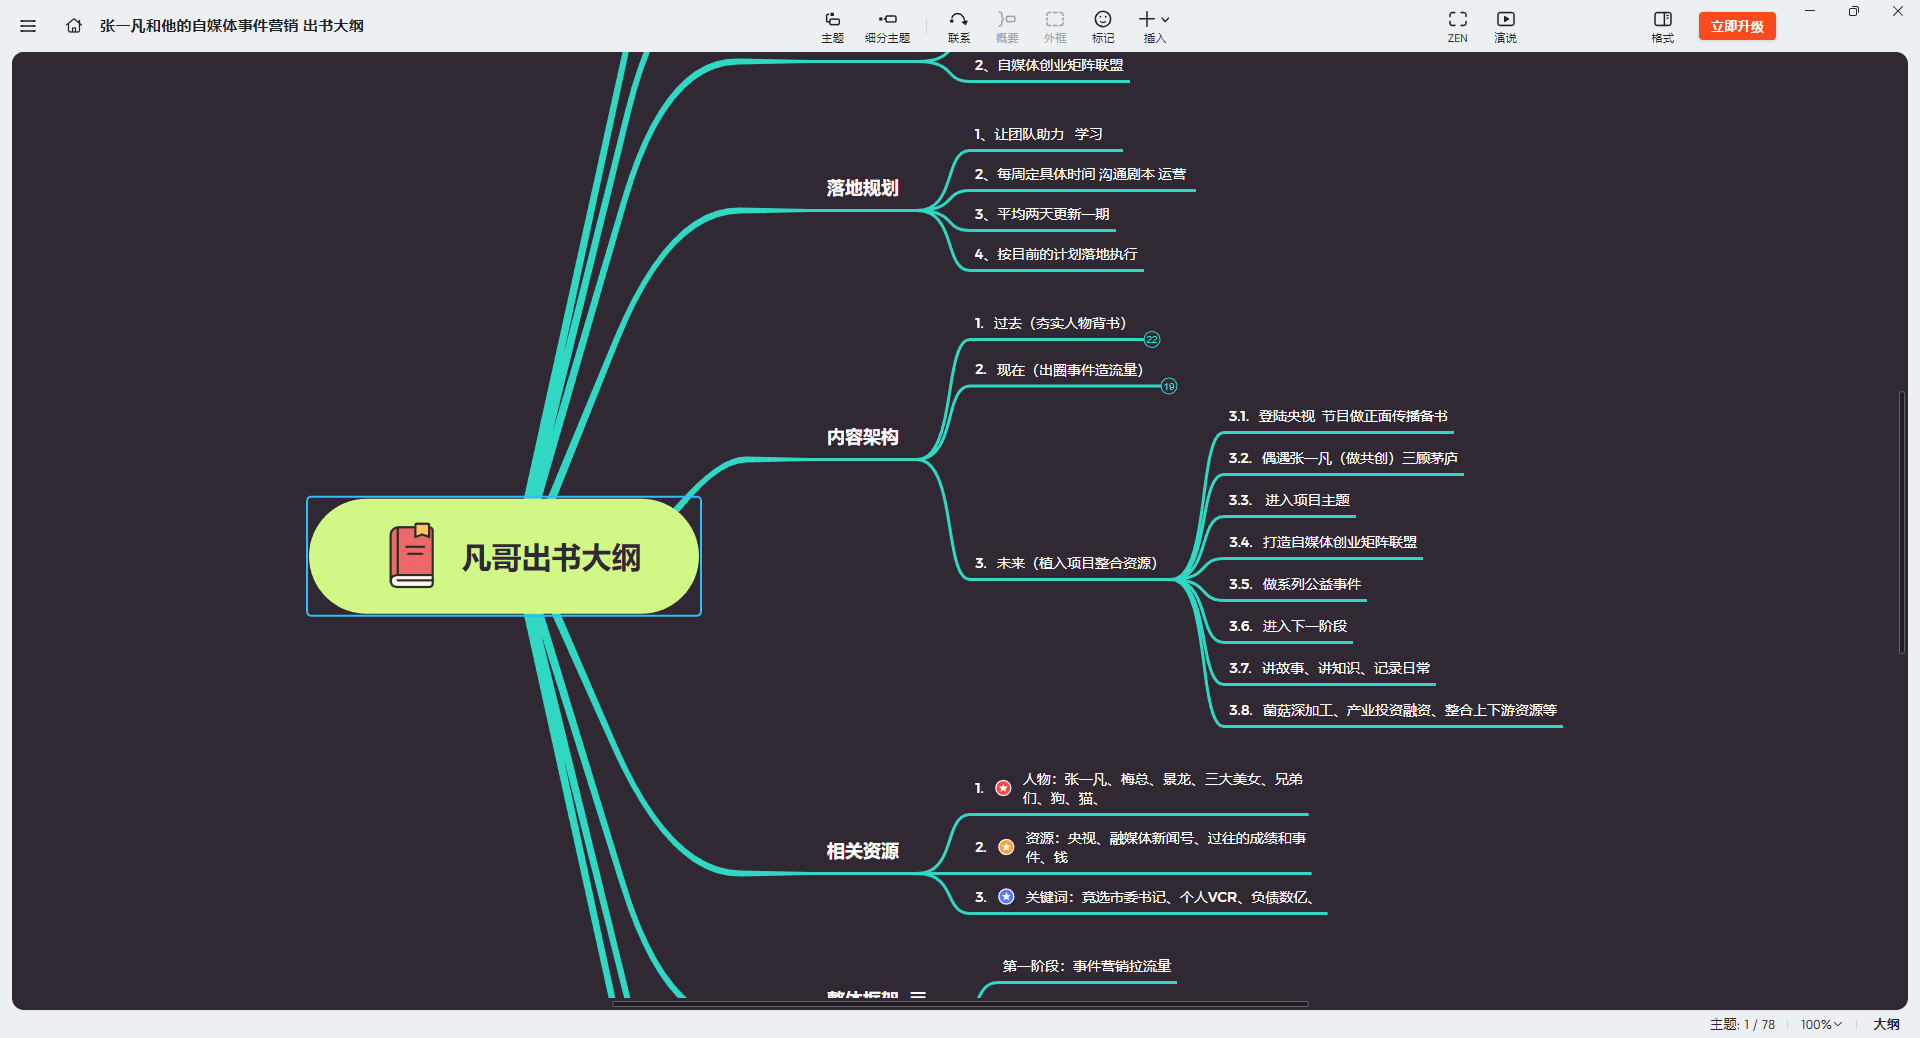The width and height of the screenshot is (1920, 1038).
Task: Collapse the 过去 branch via the 22 badge
Action: point(1151,339)
